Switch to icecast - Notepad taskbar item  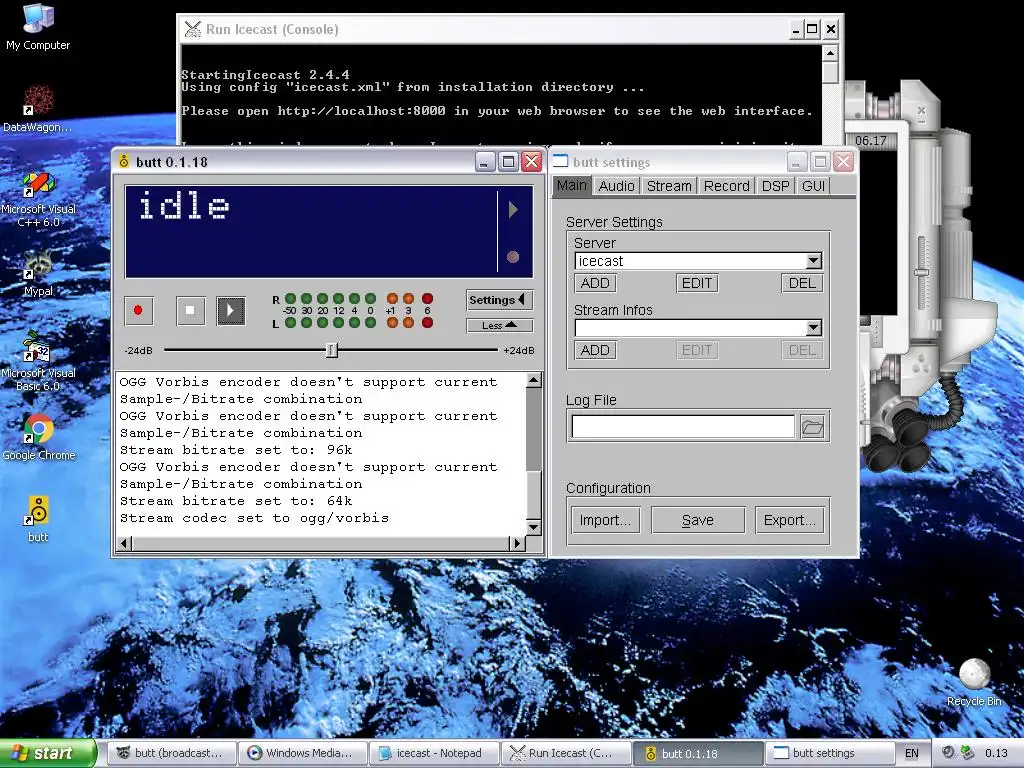pyautogui.click(x=434, y=753)
